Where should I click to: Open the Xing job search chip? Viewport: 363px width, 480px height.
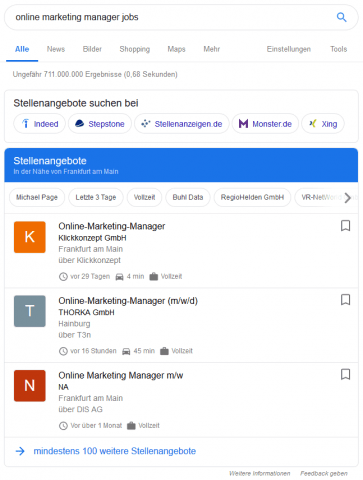click(x=323, y=124)
